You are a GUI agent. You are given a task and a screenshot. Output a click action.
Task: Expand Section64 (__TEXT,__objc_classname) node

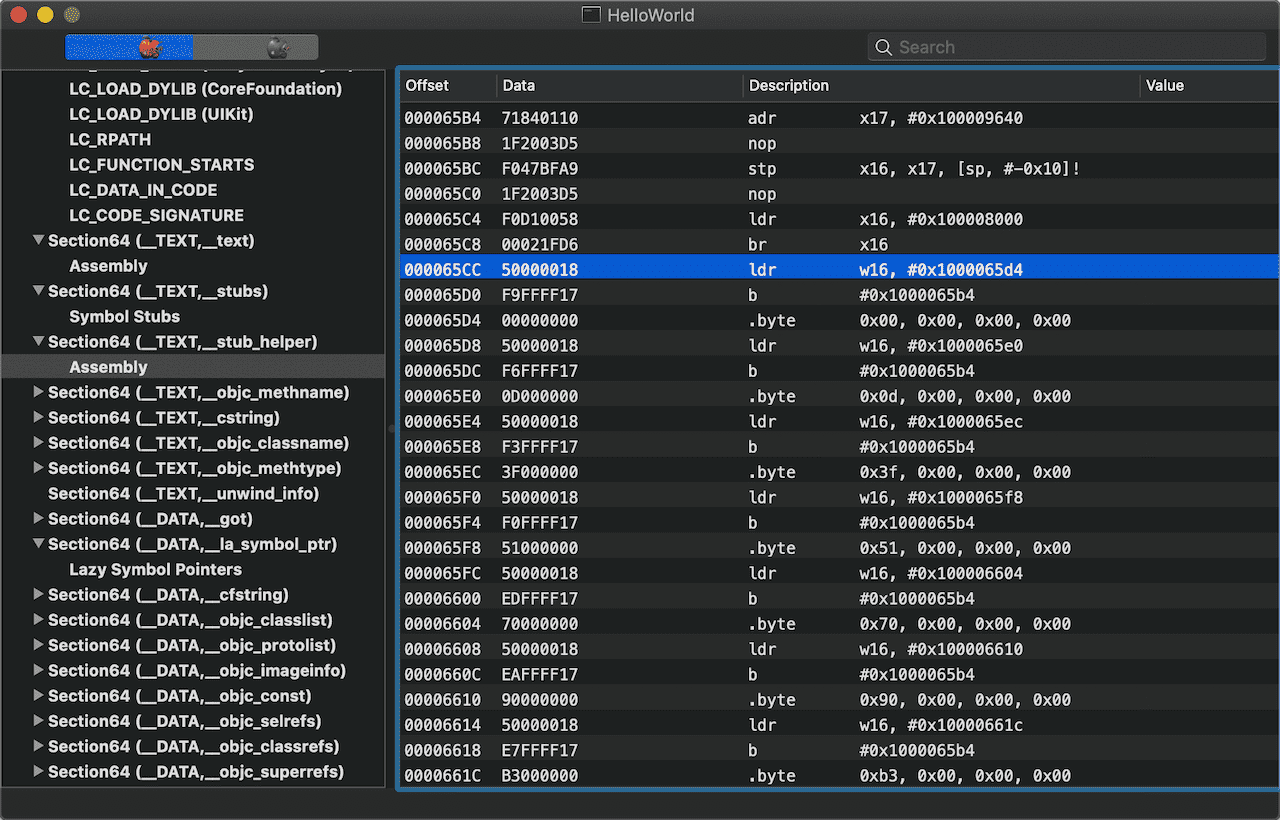(39, 442)
